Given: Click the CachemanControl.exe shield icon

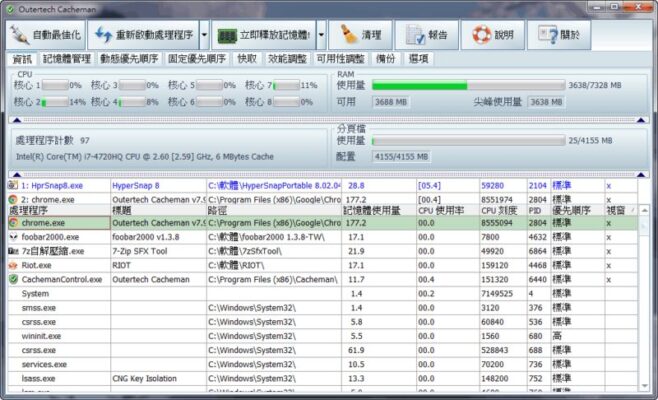Looking at the screenshot, I should click(x=13, y=280).
